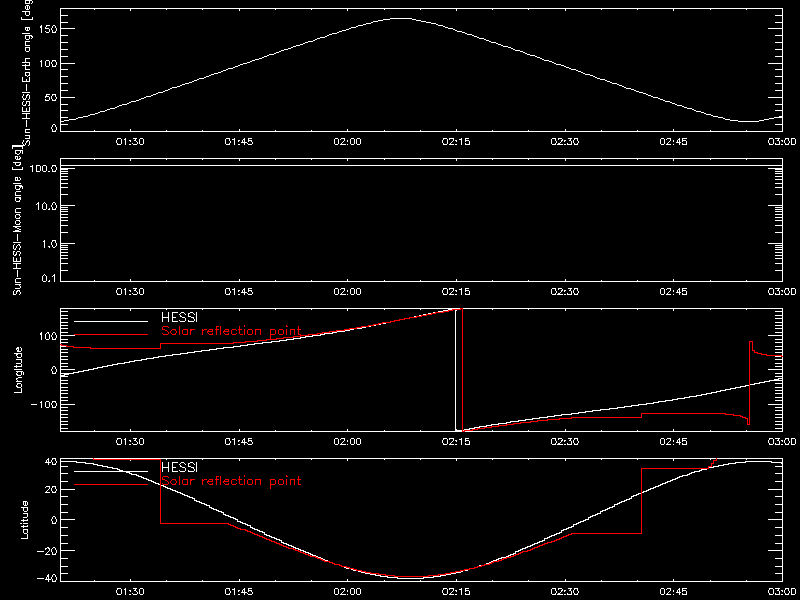This screenshot has height=600, width=800.
Task: Select the 02:15 time label under Earth angle plot
Action: (456, 142)
